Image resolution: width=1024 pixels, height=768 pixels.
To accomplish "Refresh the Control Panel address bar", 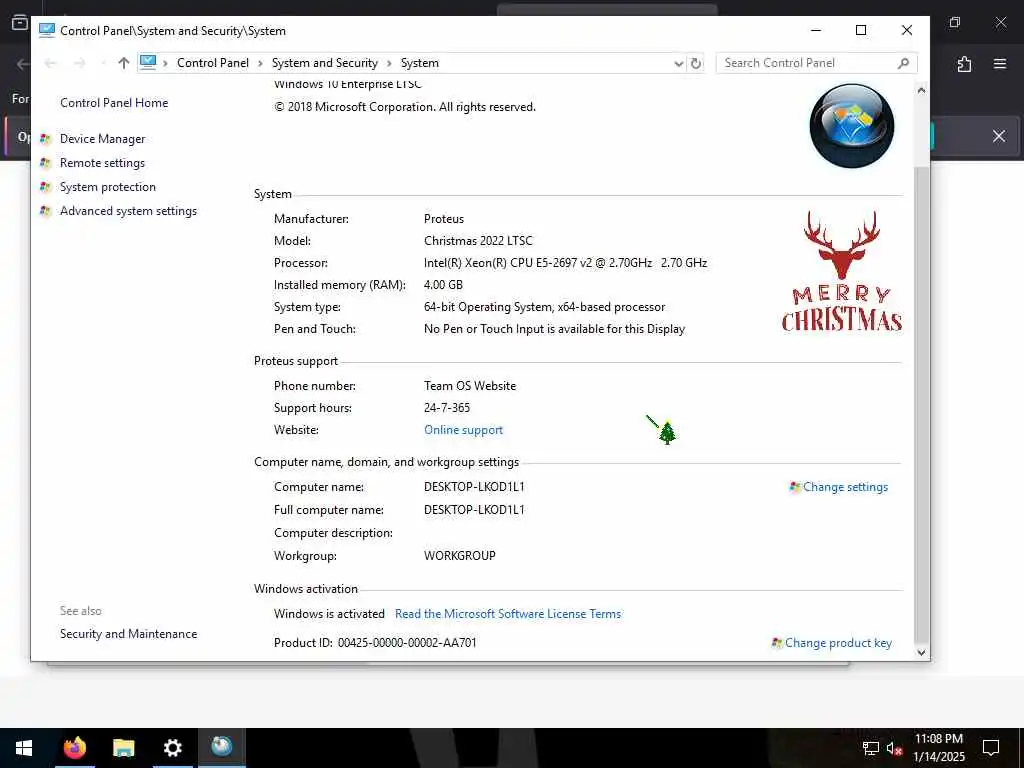I will click(696, 63).
